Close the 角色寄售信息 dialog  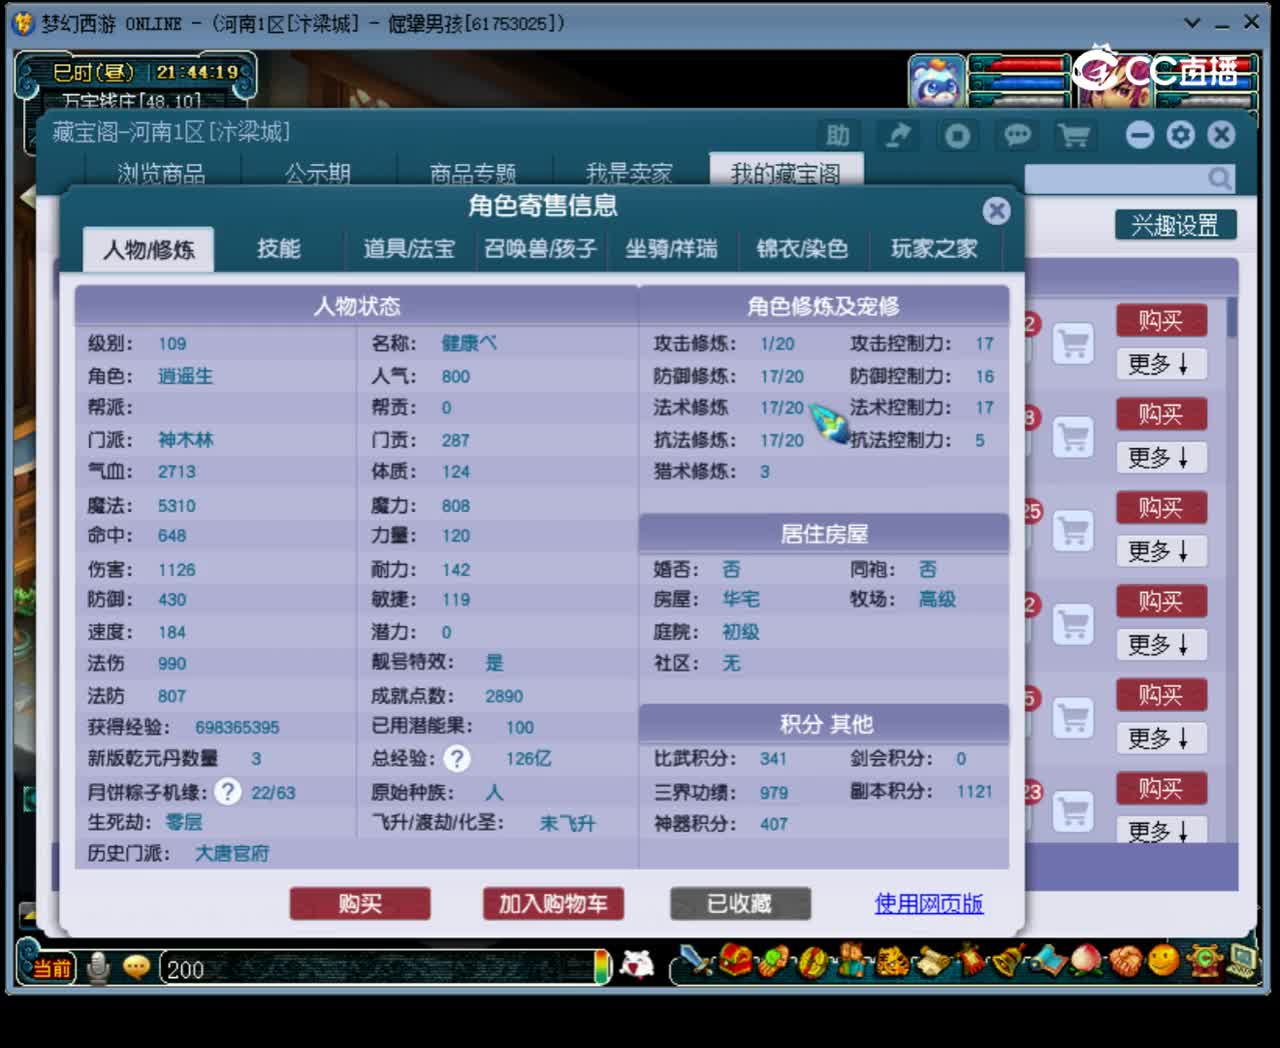tap(996, 210)
